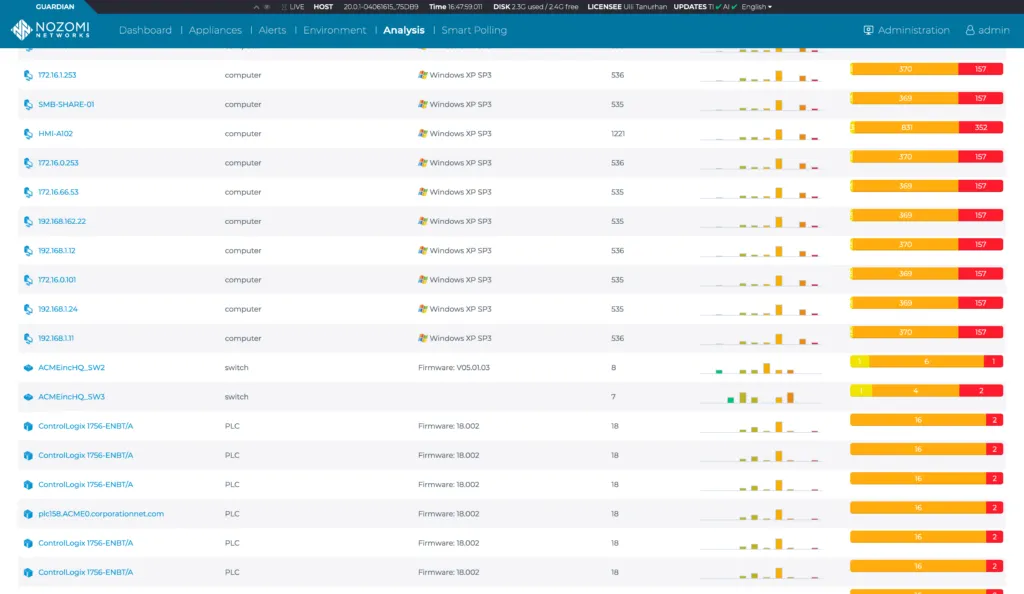Open the plc158.ACME0.corporationnet.com link
1024x594 pixels.
click(101, 514)
